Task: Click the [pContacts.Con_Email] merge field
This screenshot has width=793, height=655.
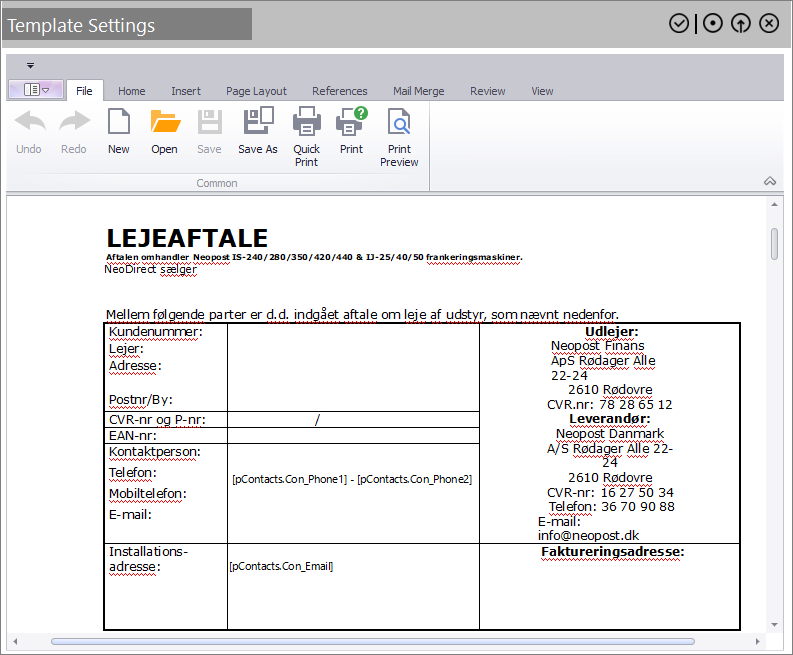Action: coord(281,566)
